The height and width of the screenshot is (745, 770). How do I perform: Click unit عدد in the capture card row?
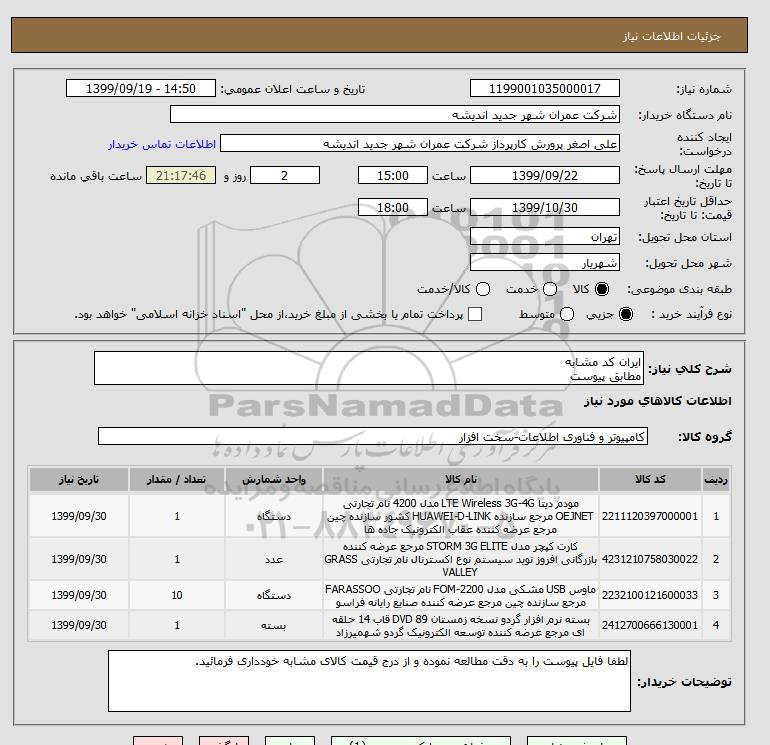[x=274, y=559]
